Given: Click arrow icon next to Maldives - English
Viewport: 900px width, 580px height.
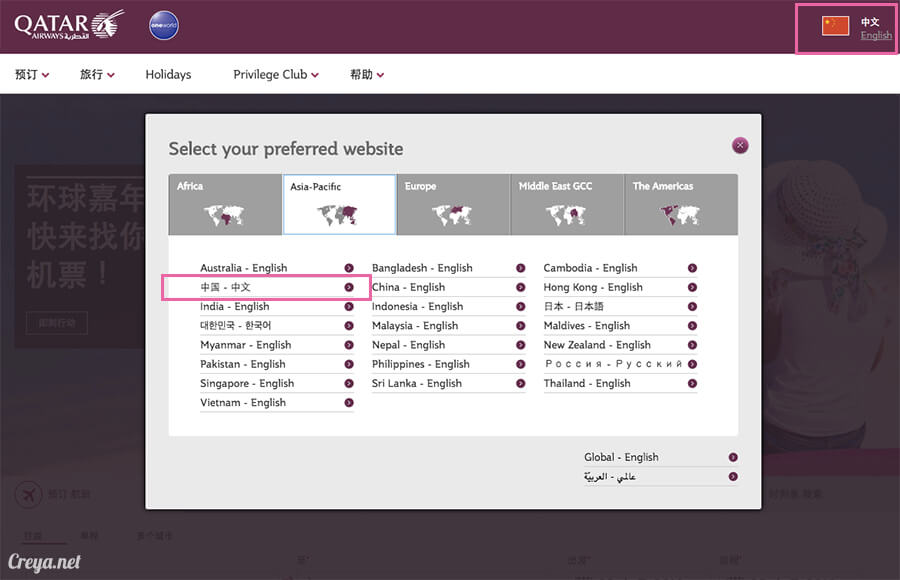Looking at the screenshot, I should (692, 326).
